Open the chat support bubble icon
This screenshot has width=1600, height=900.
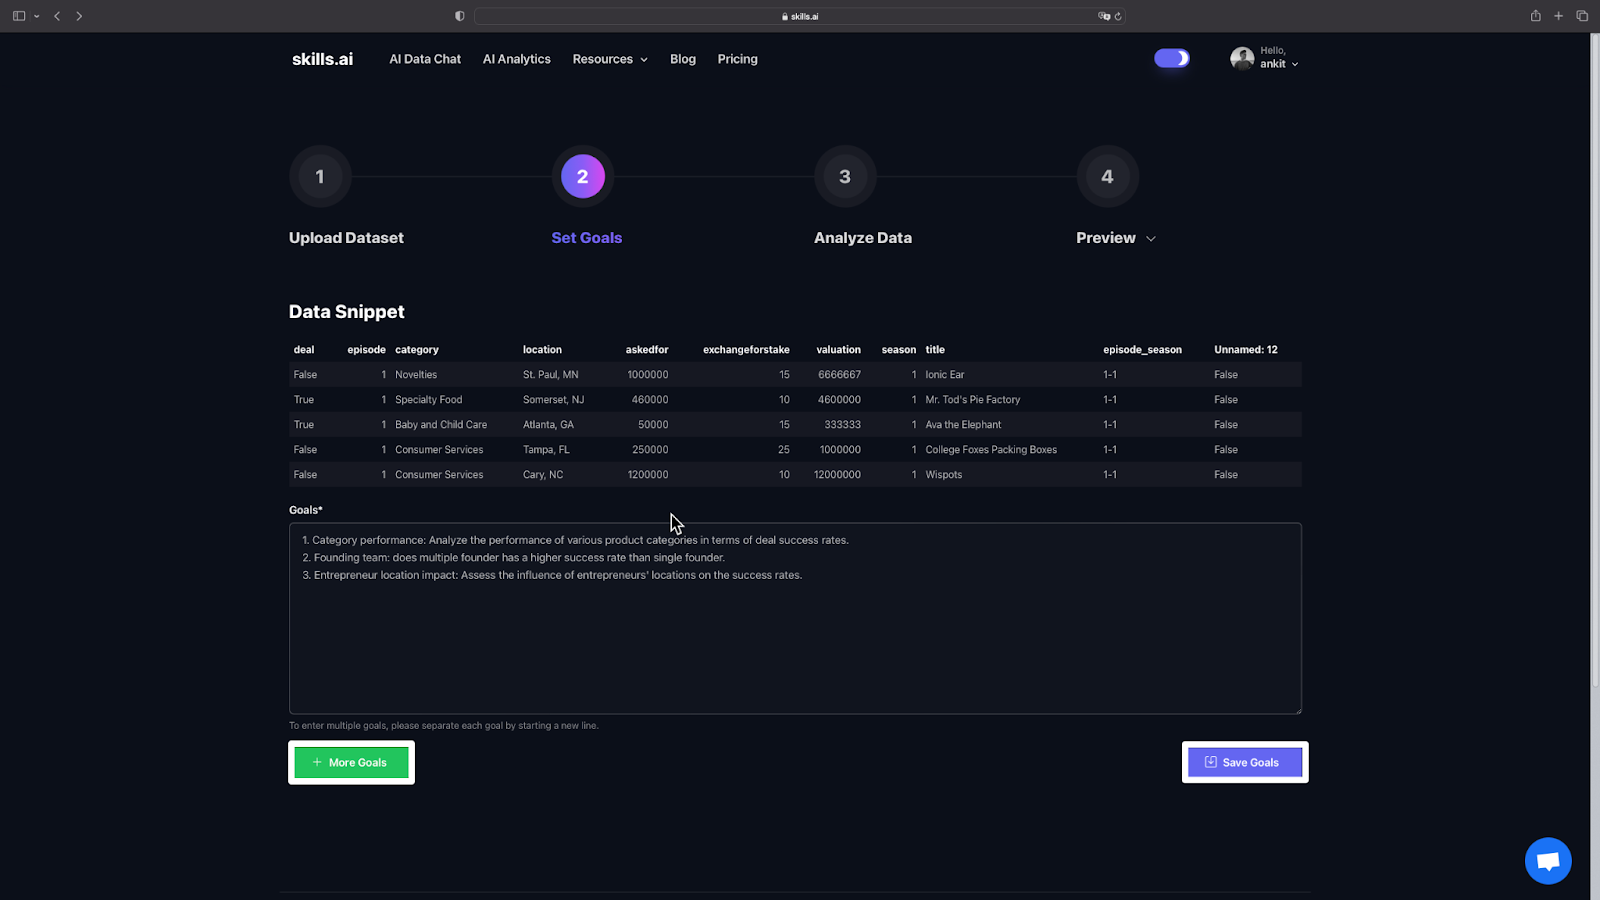[x=1548, y=861]
